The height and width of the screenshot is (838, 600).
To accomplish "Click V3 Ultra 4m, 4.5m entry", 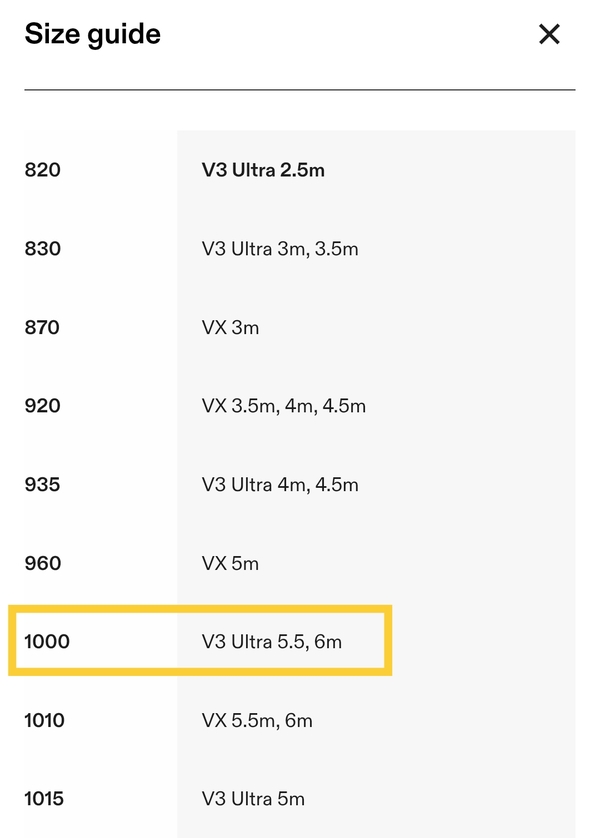I will [x=280, y=485].
